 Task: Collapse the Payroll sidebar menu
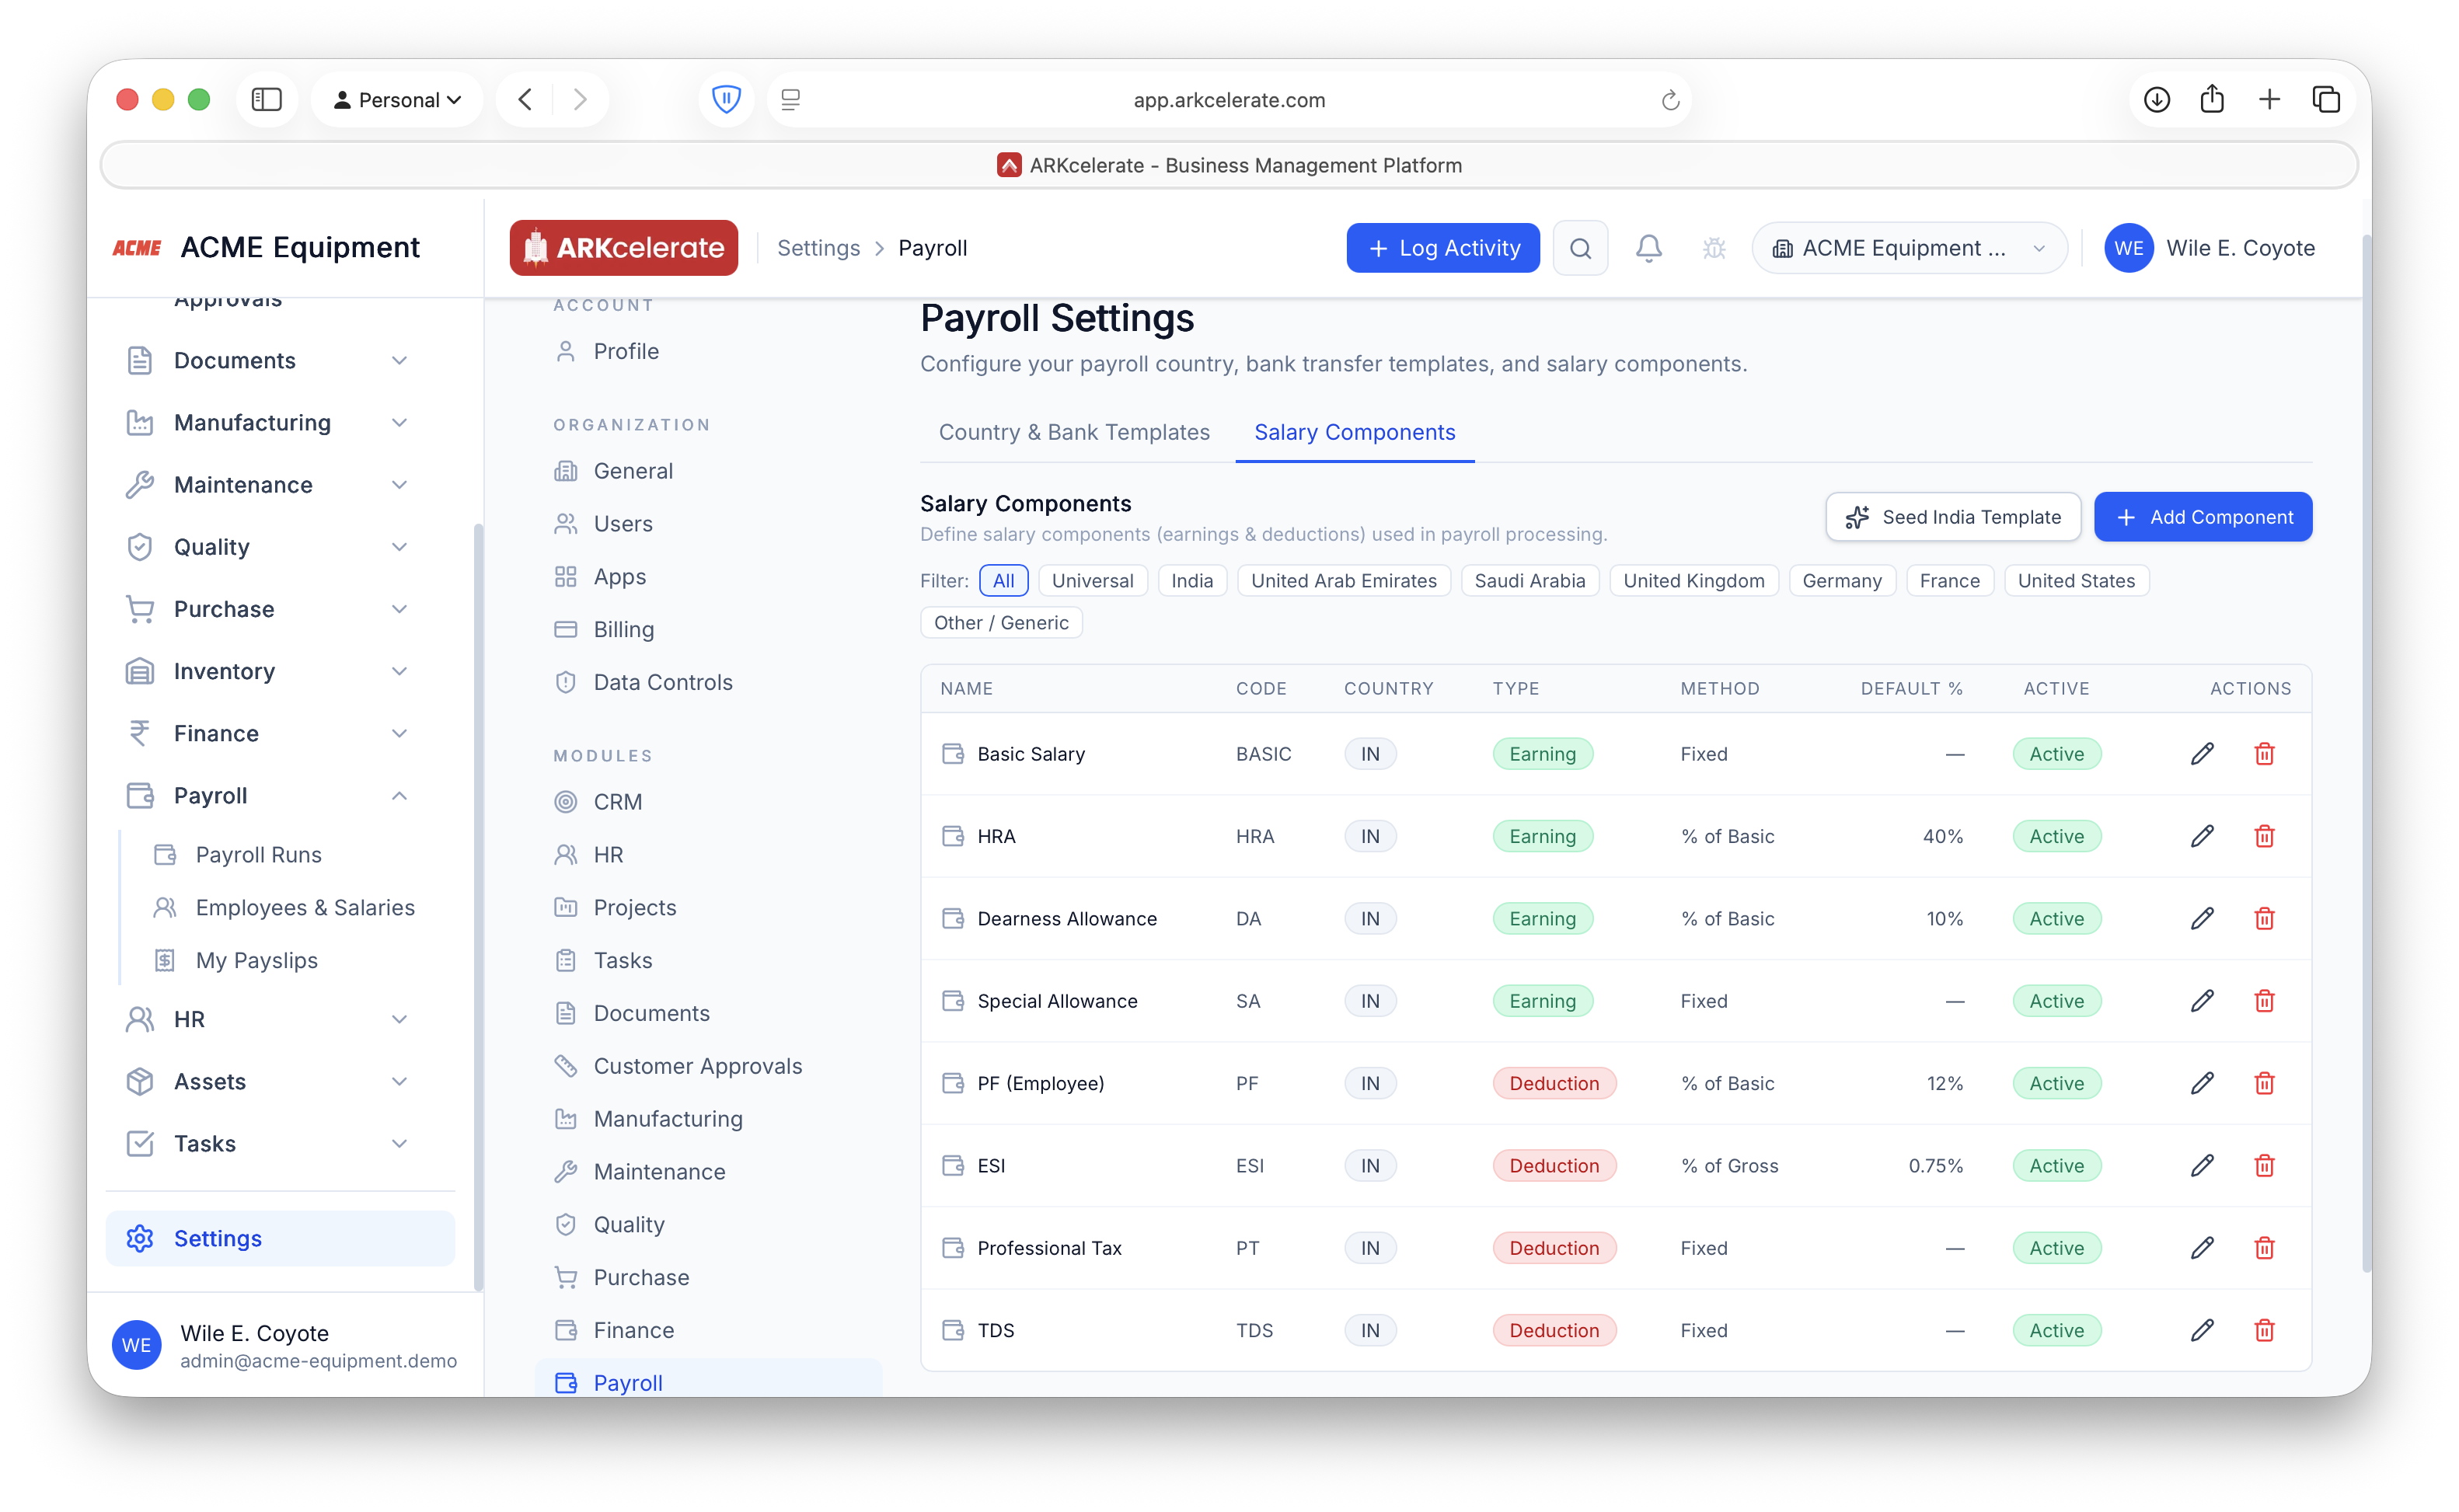(x=268, y=796)
